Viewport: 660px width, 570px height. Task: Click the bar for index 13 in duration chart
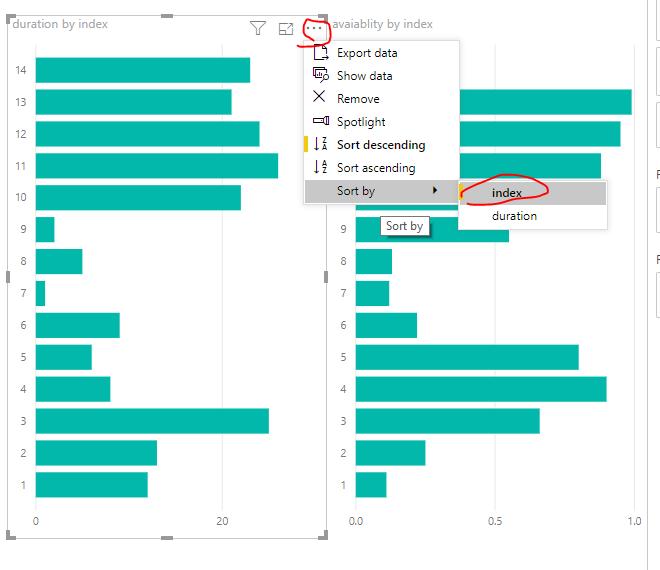point(133,102)
